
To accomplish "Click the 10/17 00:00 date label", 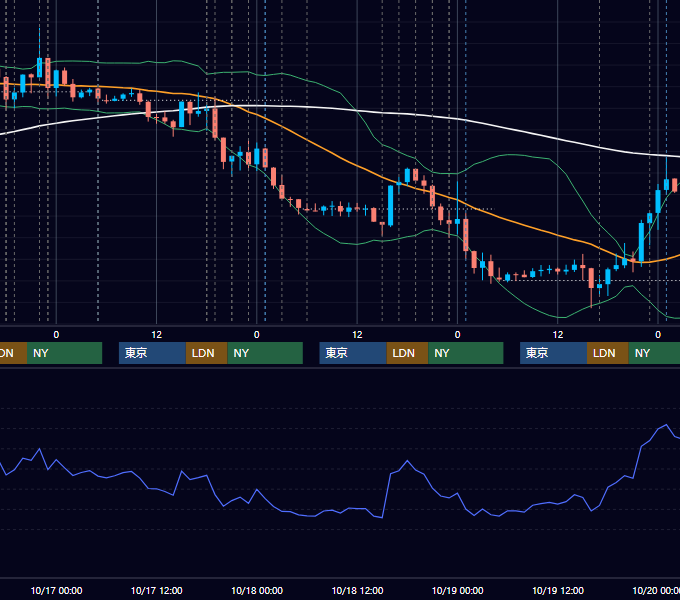I will [x=56, y=590].
